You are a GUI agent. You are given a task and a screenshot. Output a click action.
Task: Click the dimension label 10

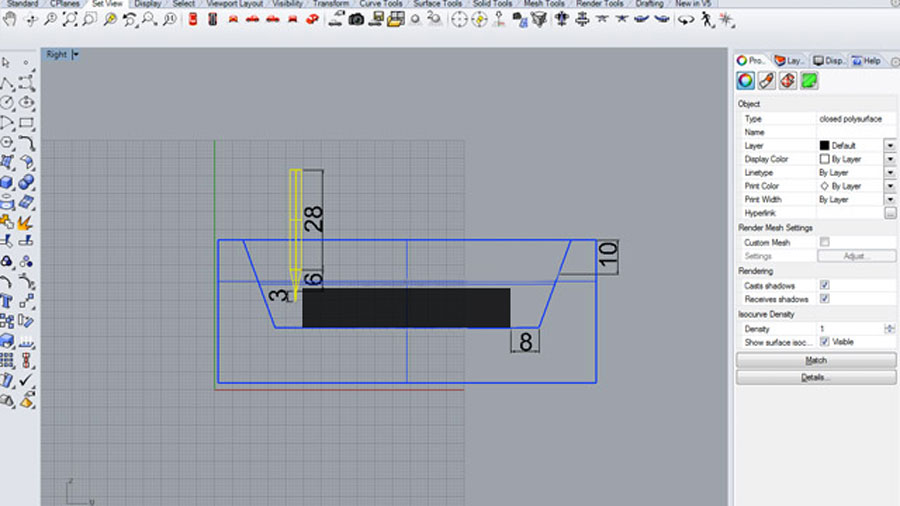click(607, 255)
